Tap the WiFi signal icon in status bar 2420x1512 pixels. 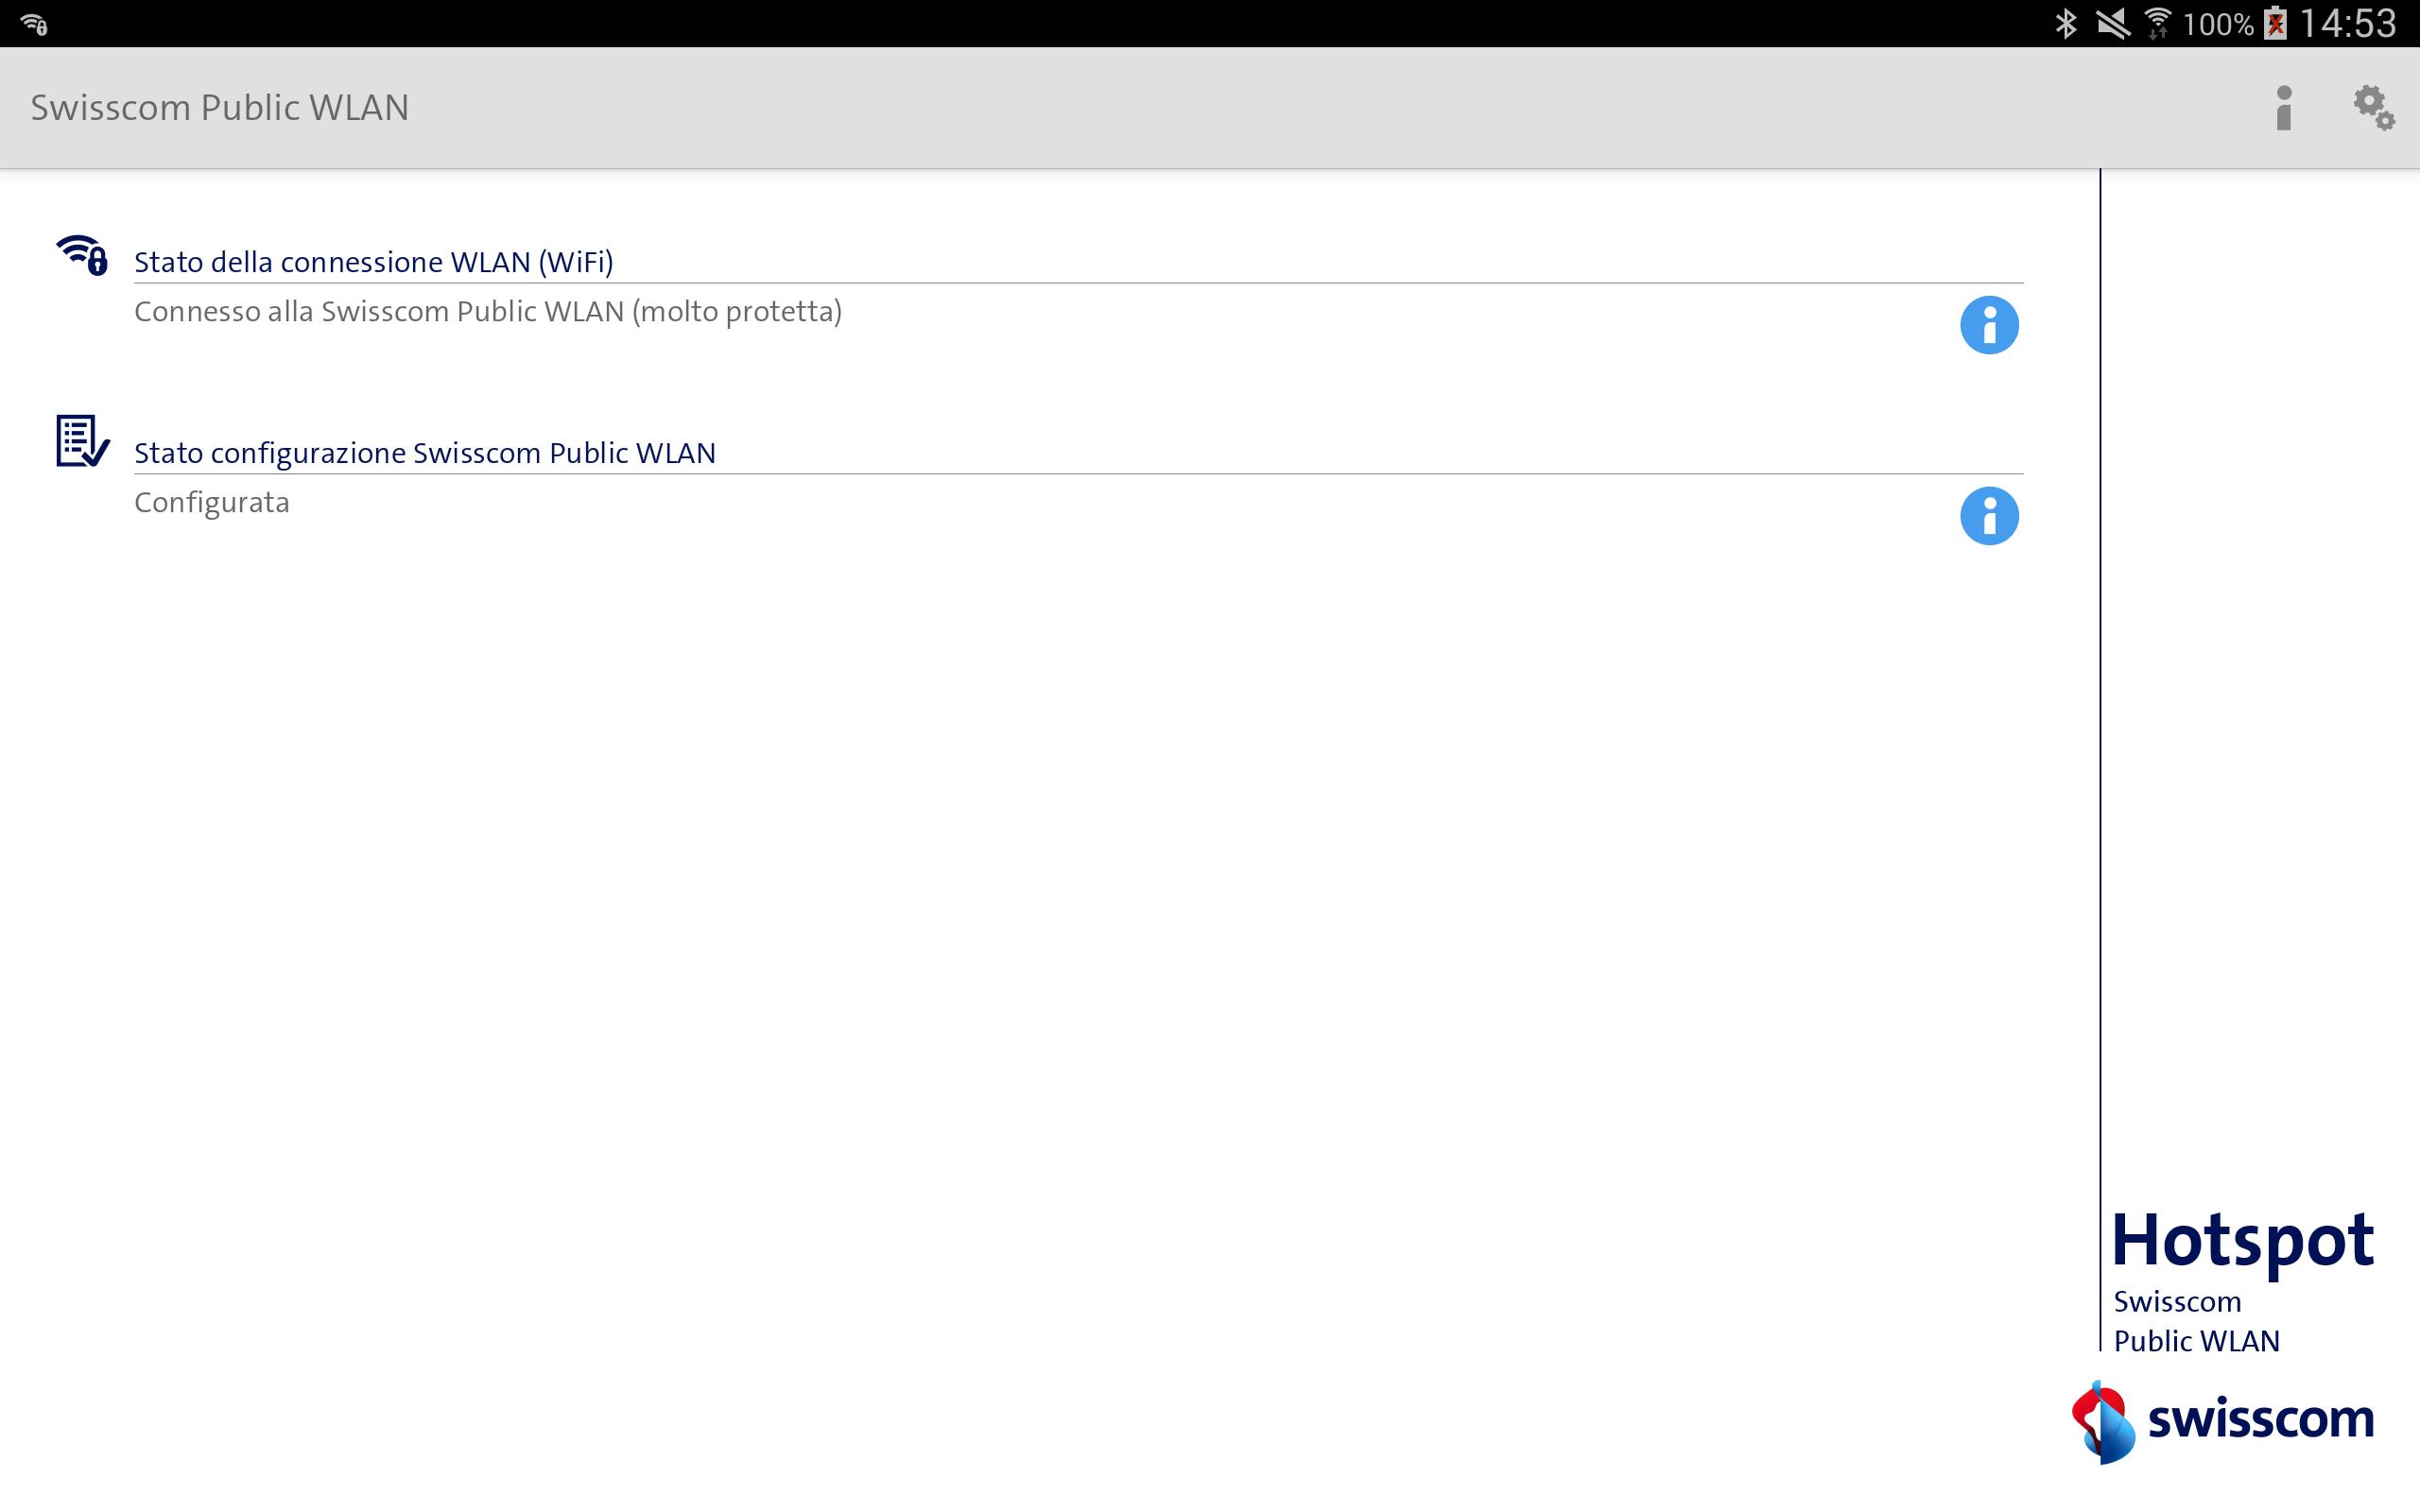pyautogui.click(x=2158, y=23)
